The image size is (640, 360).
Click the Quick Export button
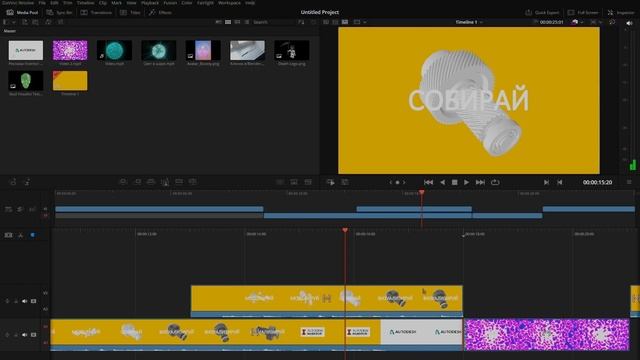click(542, 13)
